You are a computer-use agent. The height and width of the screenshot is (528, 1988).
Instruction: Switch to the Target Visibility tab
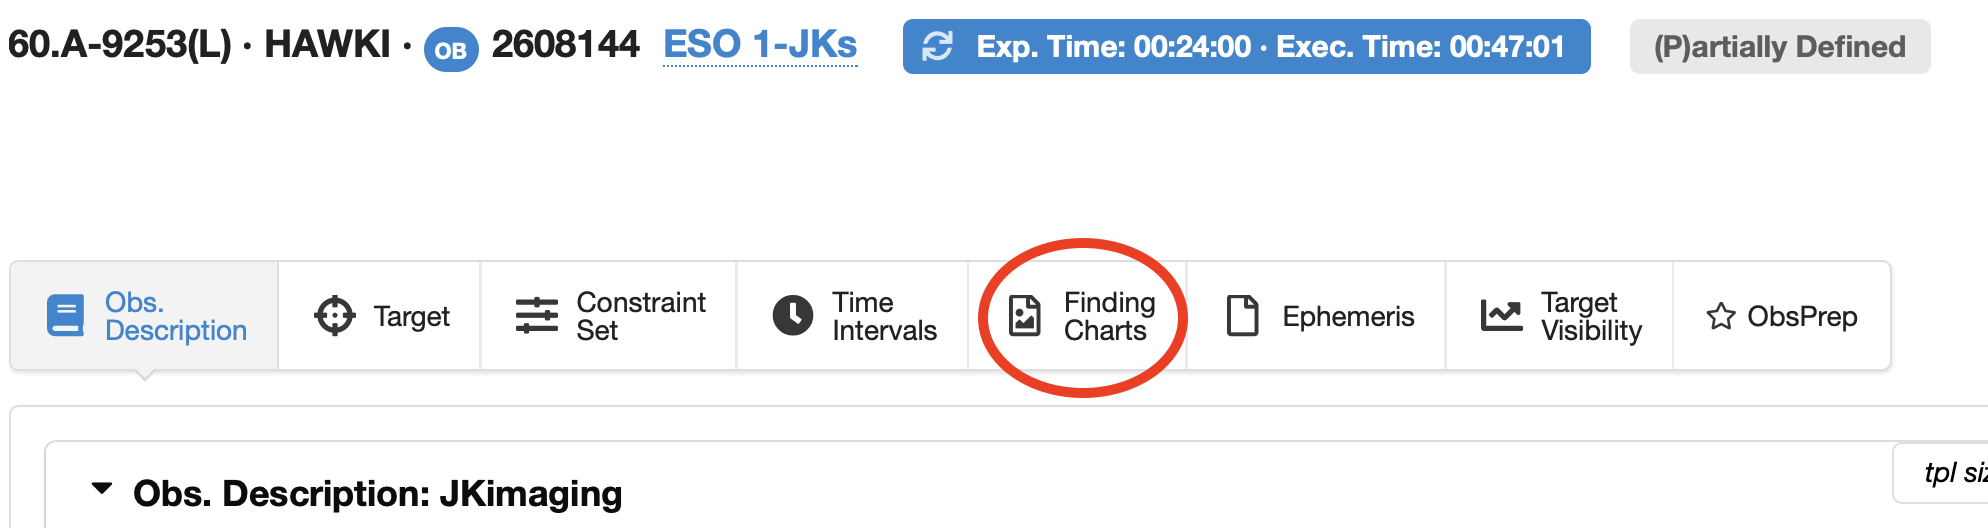(x=1590, y=316)
